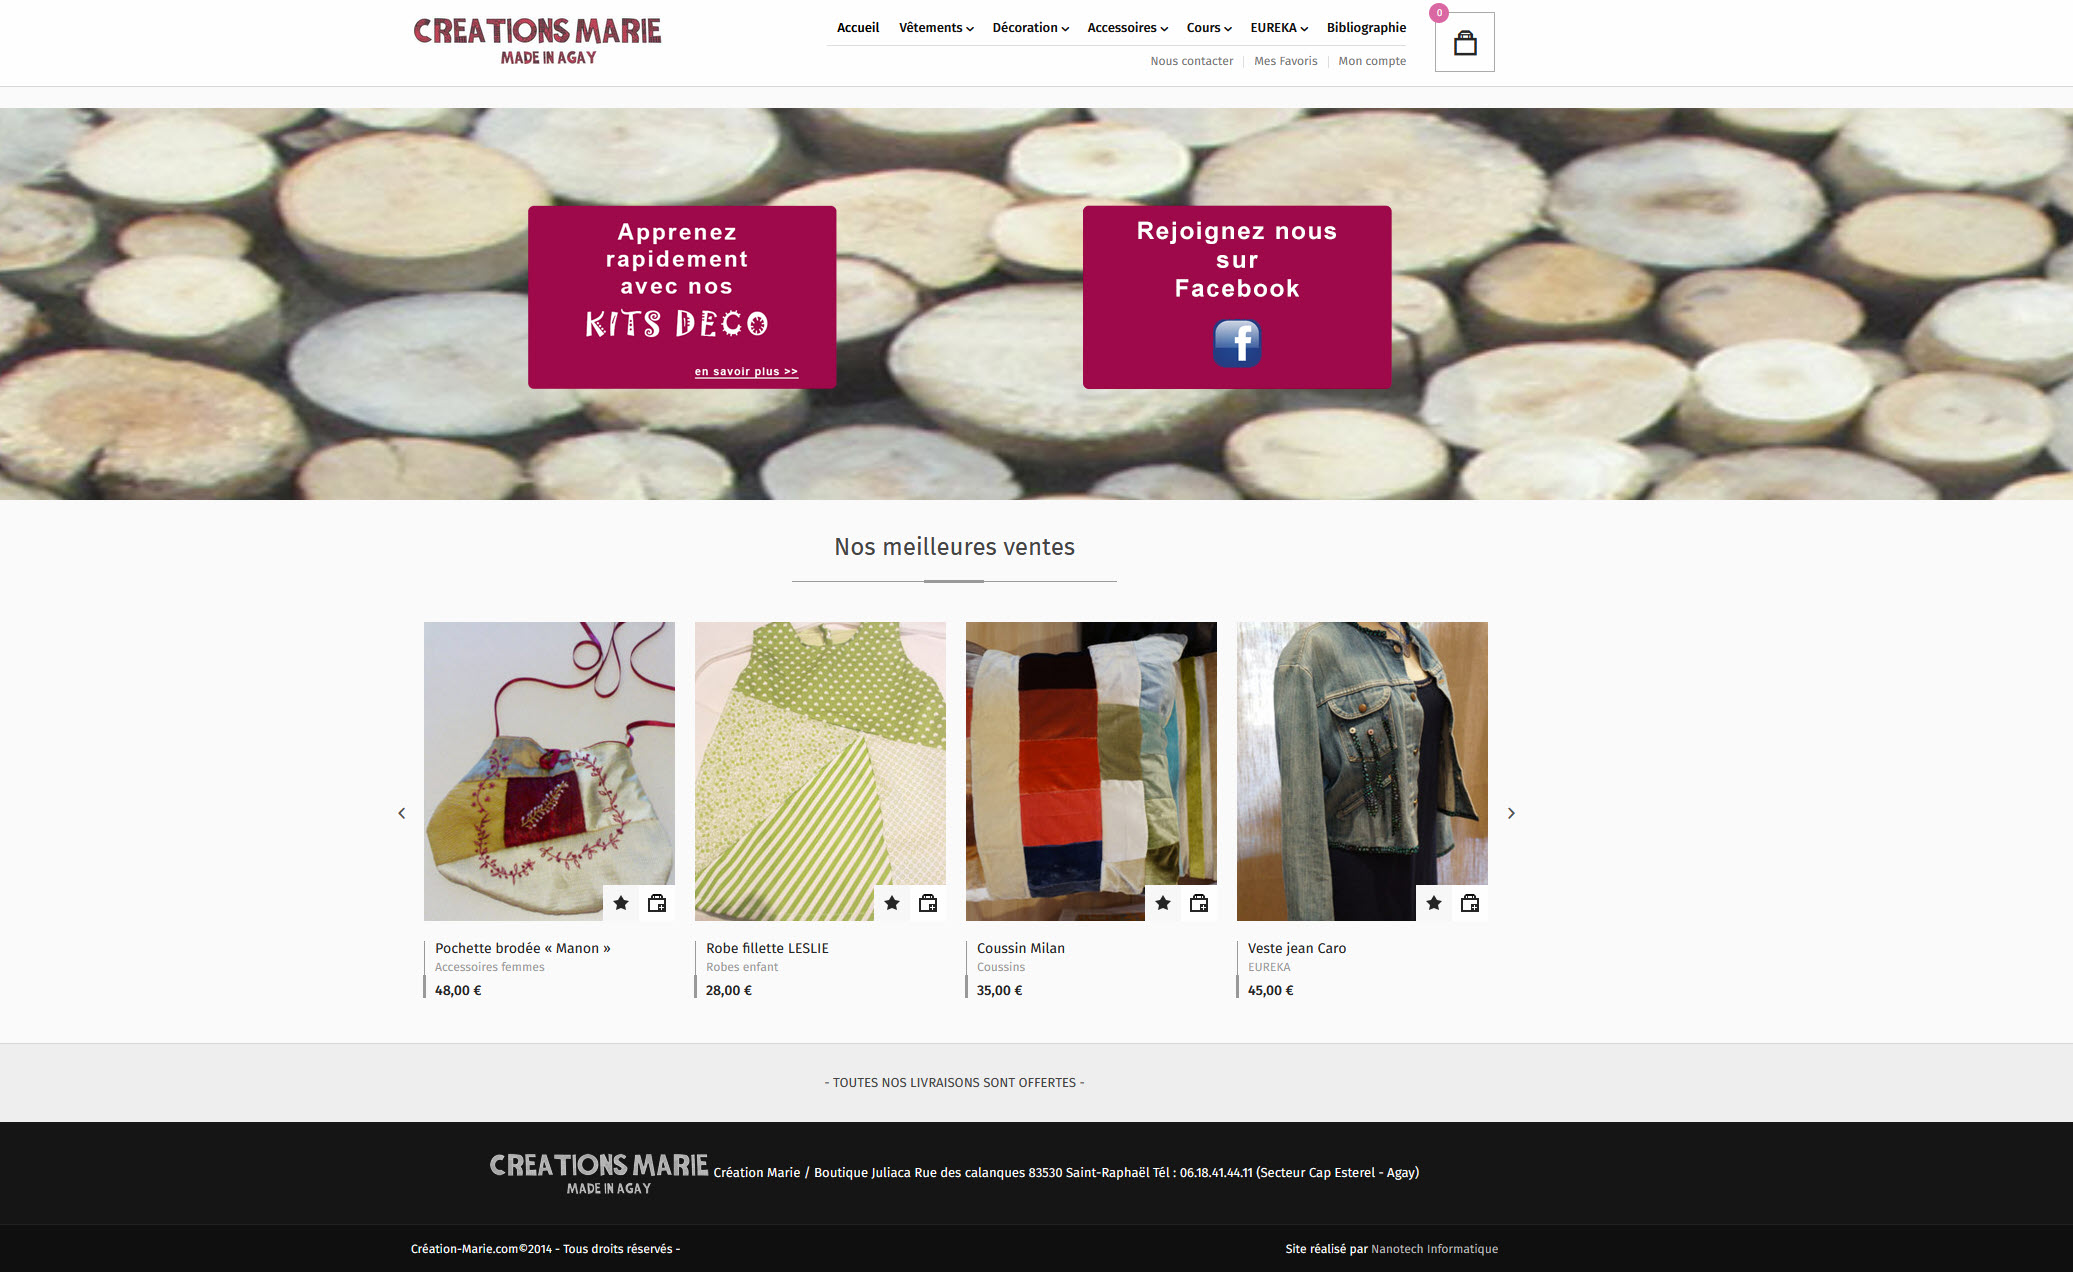The height and width of the screenshot is (1272, 2073).
Task: Go to the Accueil menu item
Action: tap(858, 28)
